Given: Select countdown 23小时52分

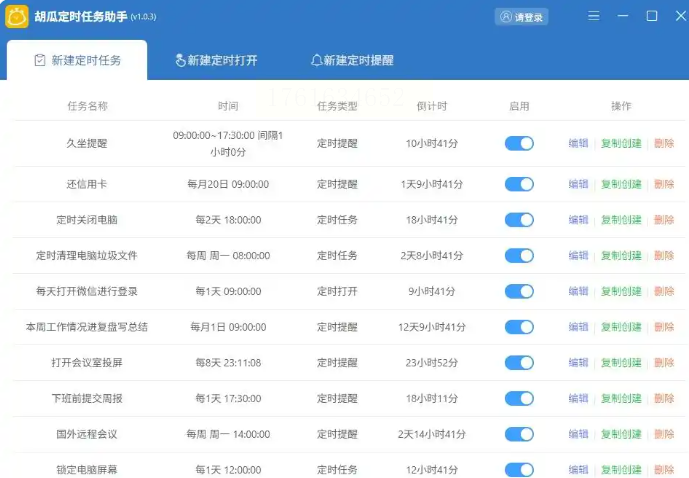Looking at the screenshot, I should pos(432,362).
